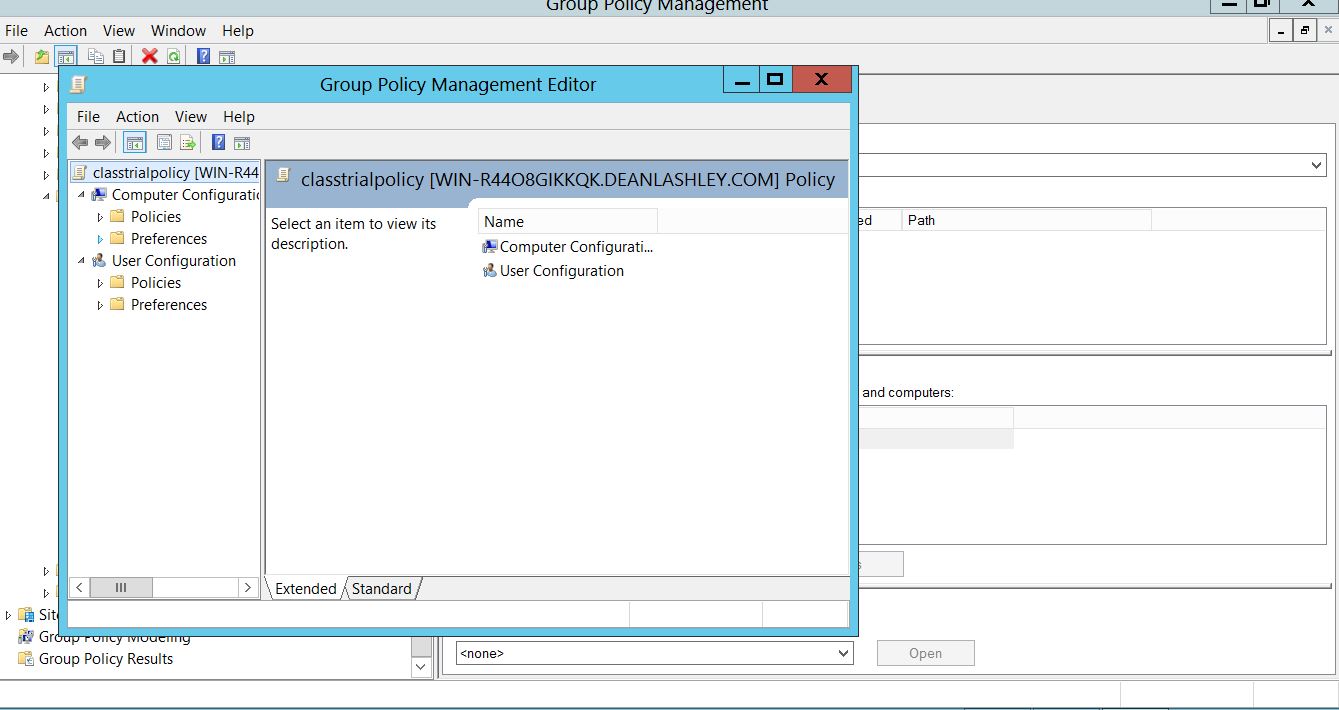1339x710 pixels.
Task: Select Group Policy Results node
Action: [106, 659]
